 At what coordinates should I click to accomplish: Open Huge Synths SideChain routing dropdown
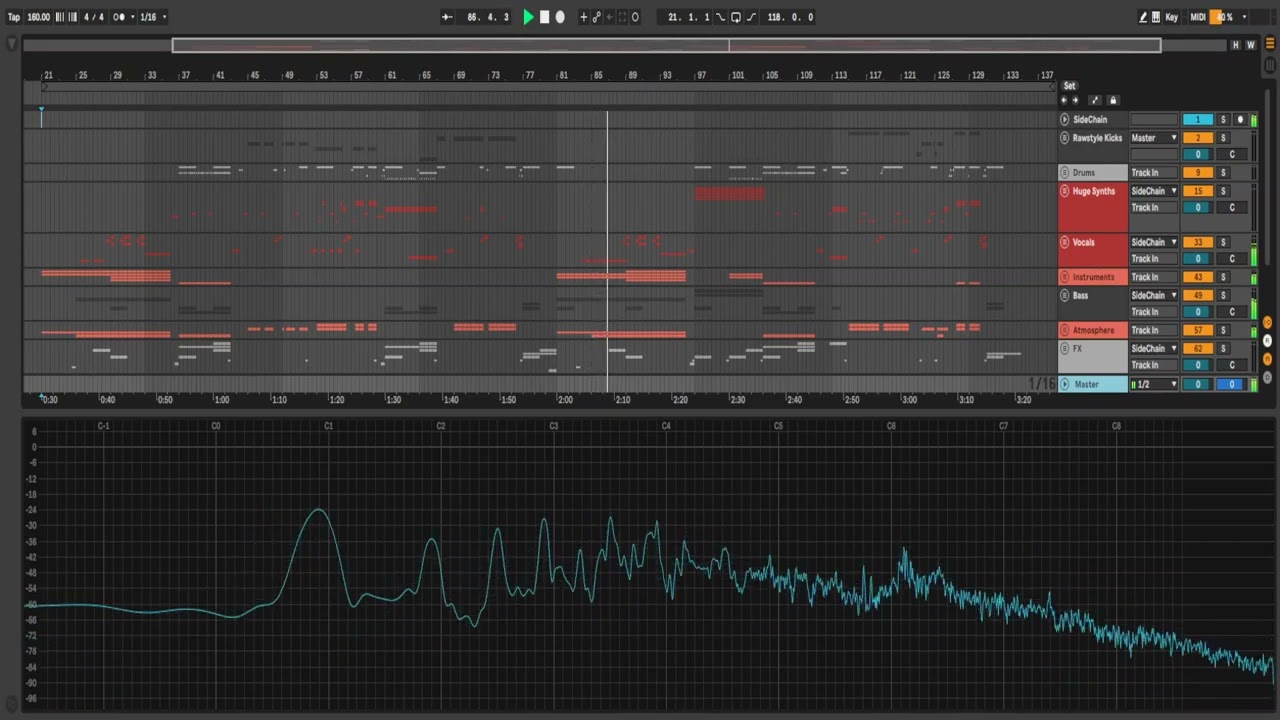point(1154,191)
